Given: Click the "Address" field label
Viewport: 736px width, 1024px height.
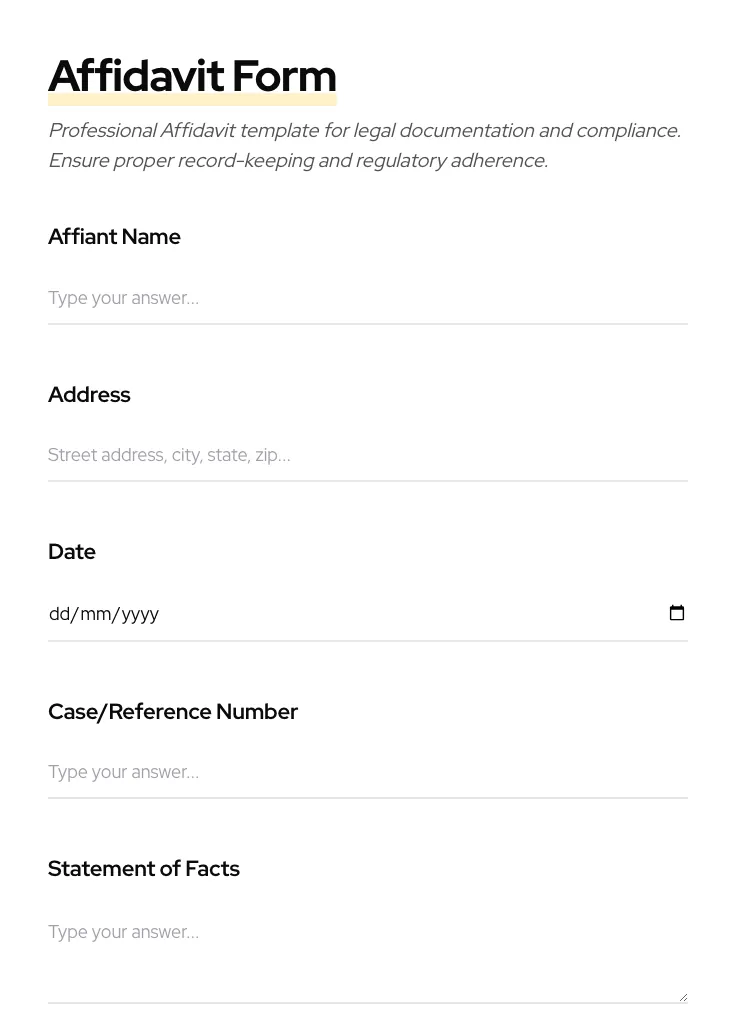Looking at the screenshot, I should pos(89,395).
